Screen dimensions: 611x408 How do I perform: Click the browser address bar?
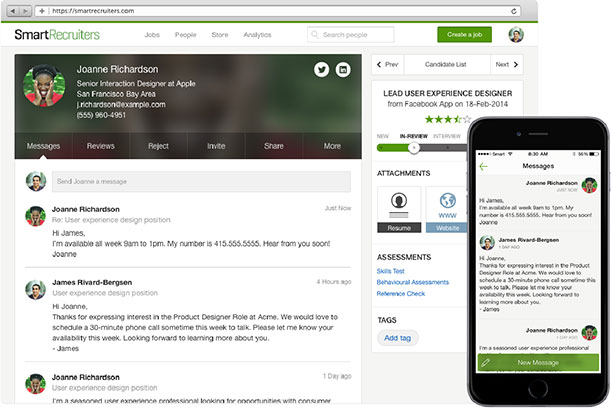(279, 11)
